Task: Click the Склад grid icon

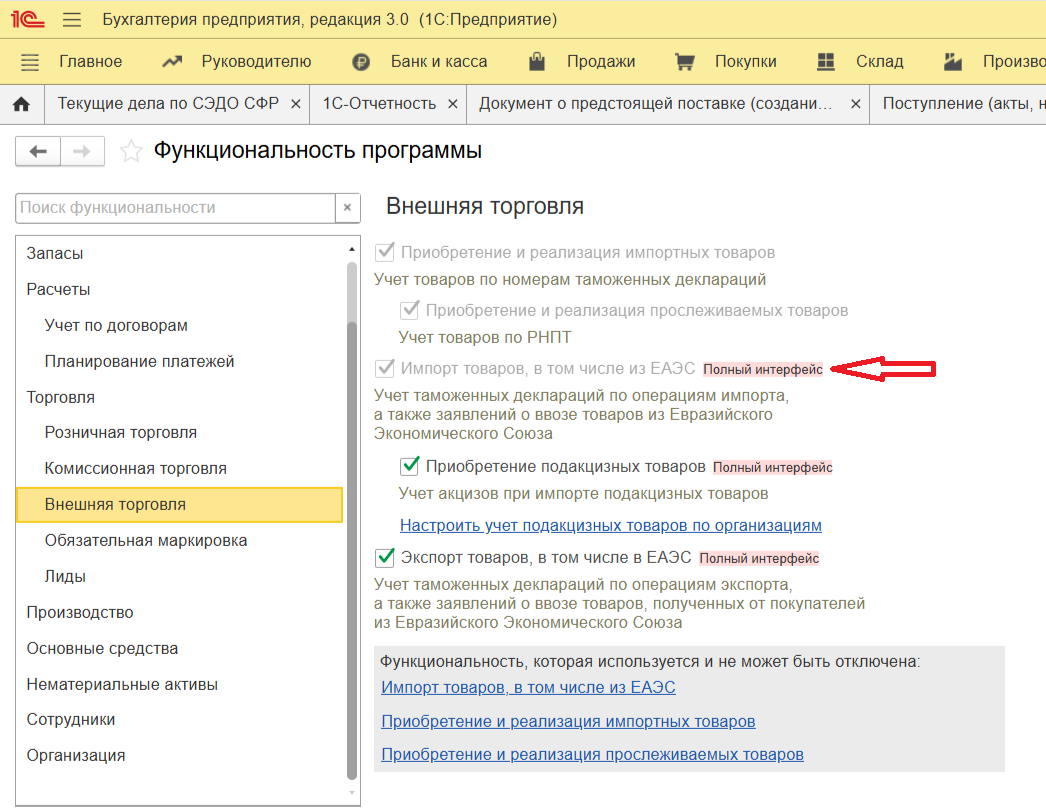Action: click(x=826, y=62)
